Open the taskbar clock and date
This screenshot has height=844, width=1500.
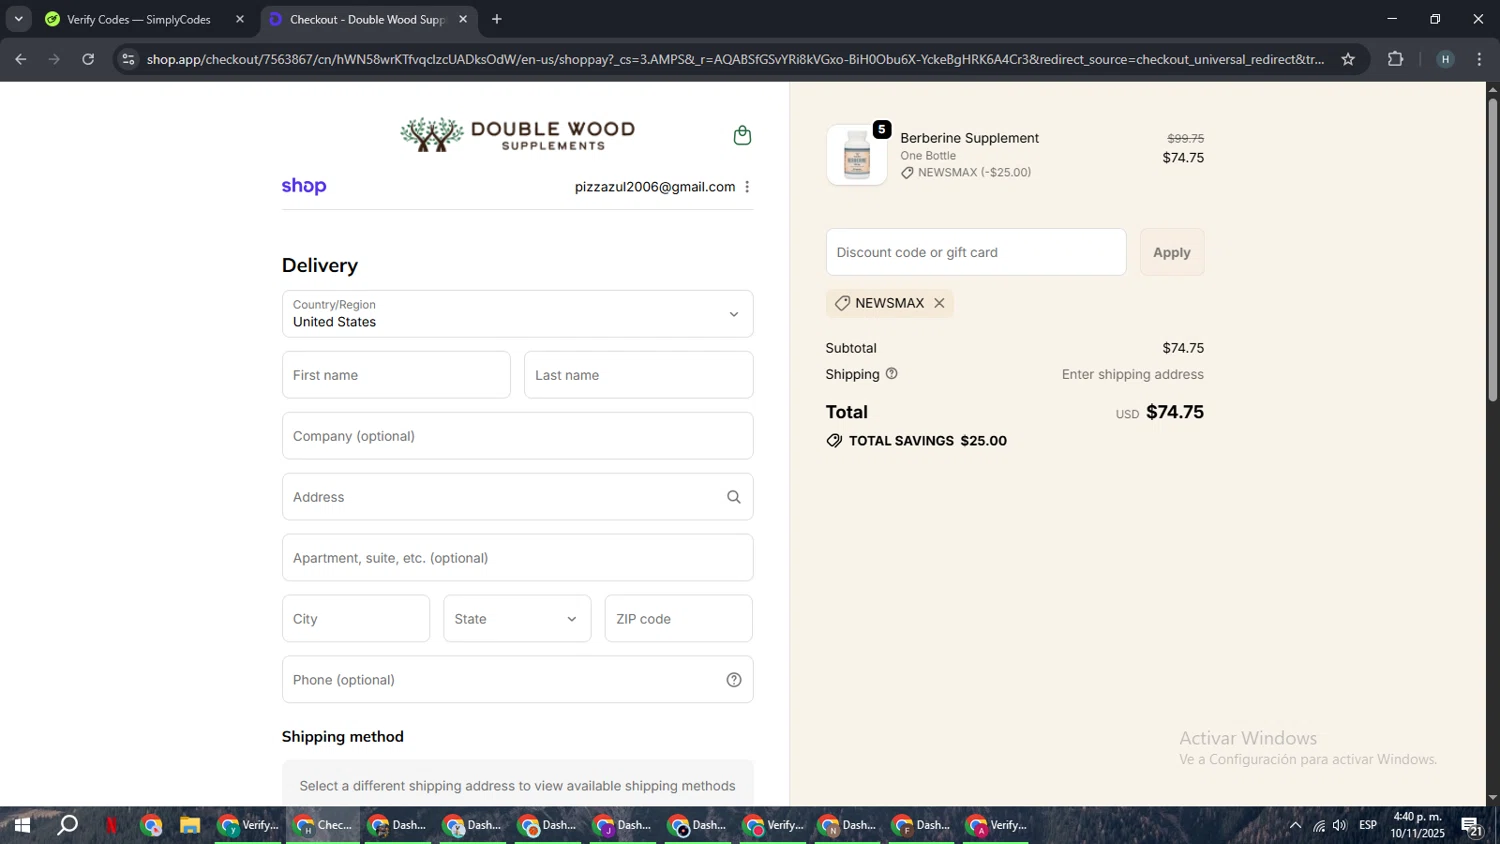pyautogui.click(x=1417, y=825)
